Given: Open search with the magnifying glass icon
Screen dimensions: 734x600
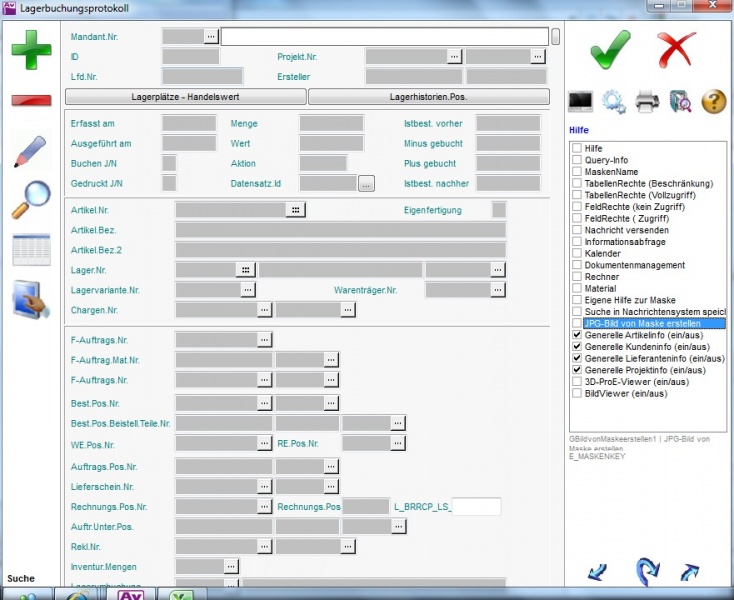Looking at the screenshot, I should coord(31,199).
